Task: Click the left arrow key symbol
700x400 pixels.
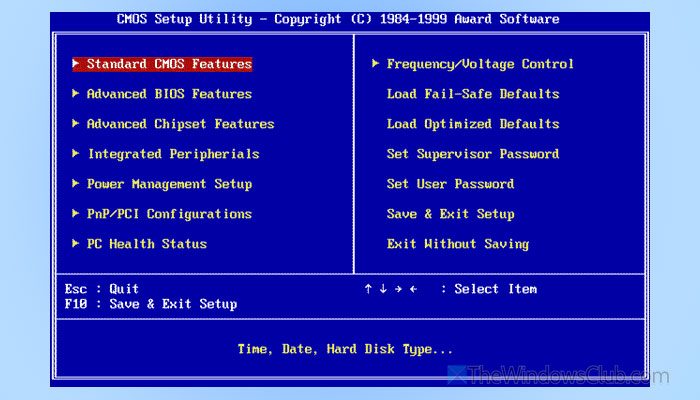Action: coord(413,289)
